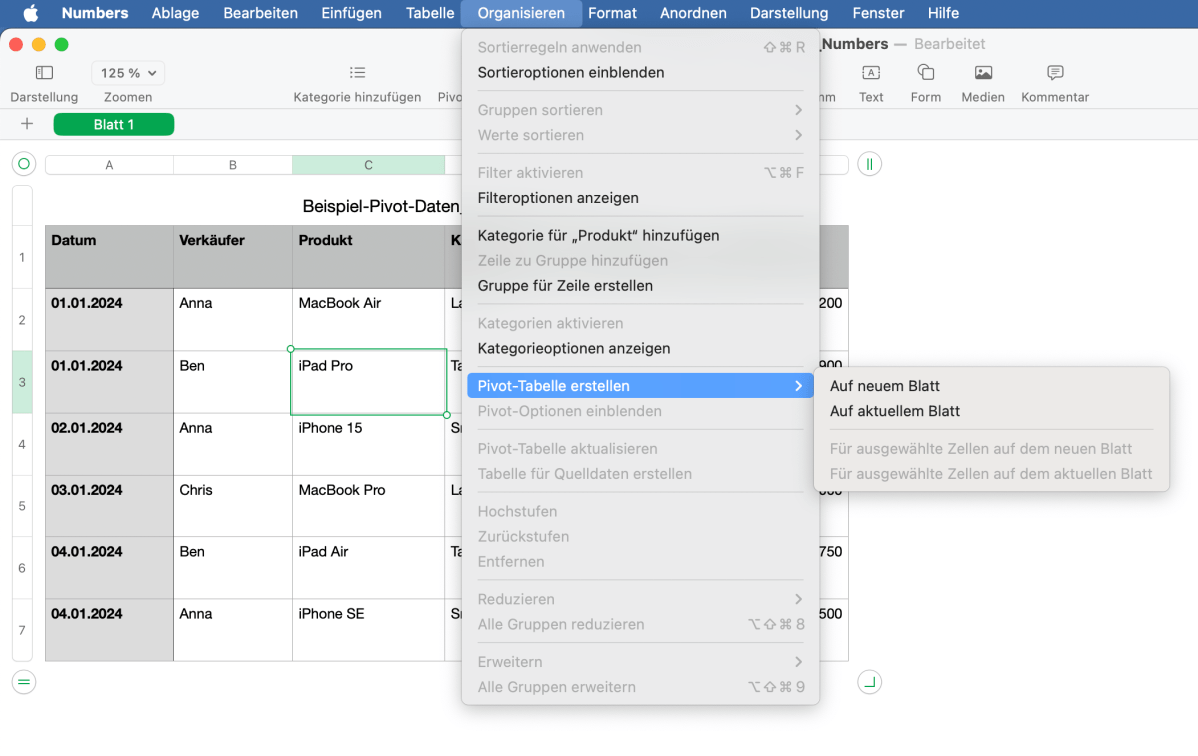Expand the Erweitern submenu arrow
1198x756 pixels.
coord(798,662)
